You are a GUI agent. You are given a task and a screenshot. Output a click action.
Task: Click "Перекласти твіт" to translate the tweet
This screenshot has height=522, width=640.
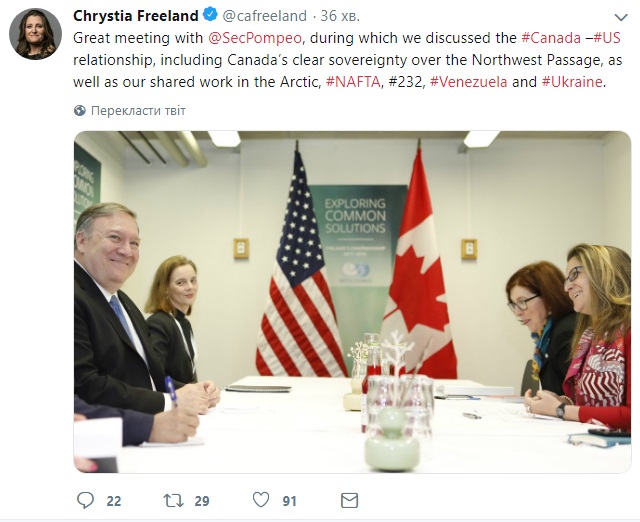138,111
